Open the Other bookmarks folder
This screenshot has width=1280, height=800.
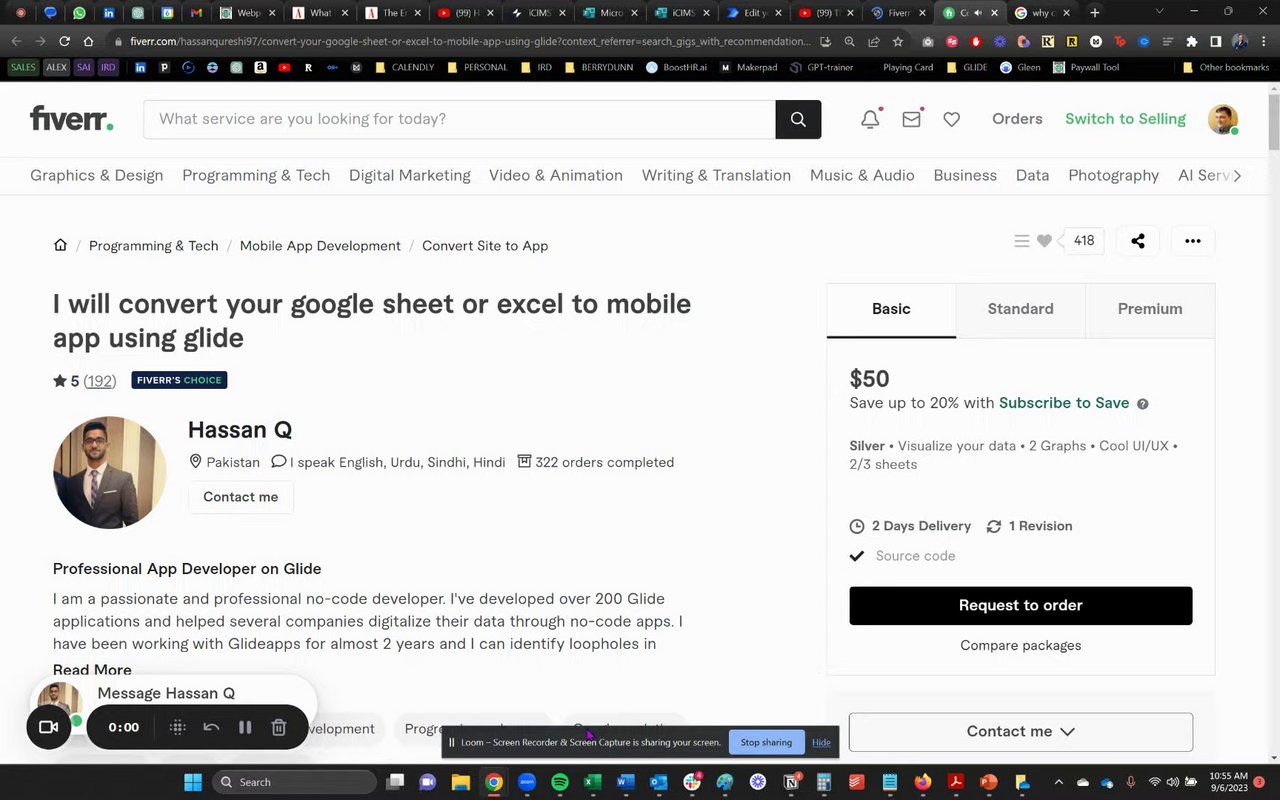pyautogui.click(x=1225, y=67)
